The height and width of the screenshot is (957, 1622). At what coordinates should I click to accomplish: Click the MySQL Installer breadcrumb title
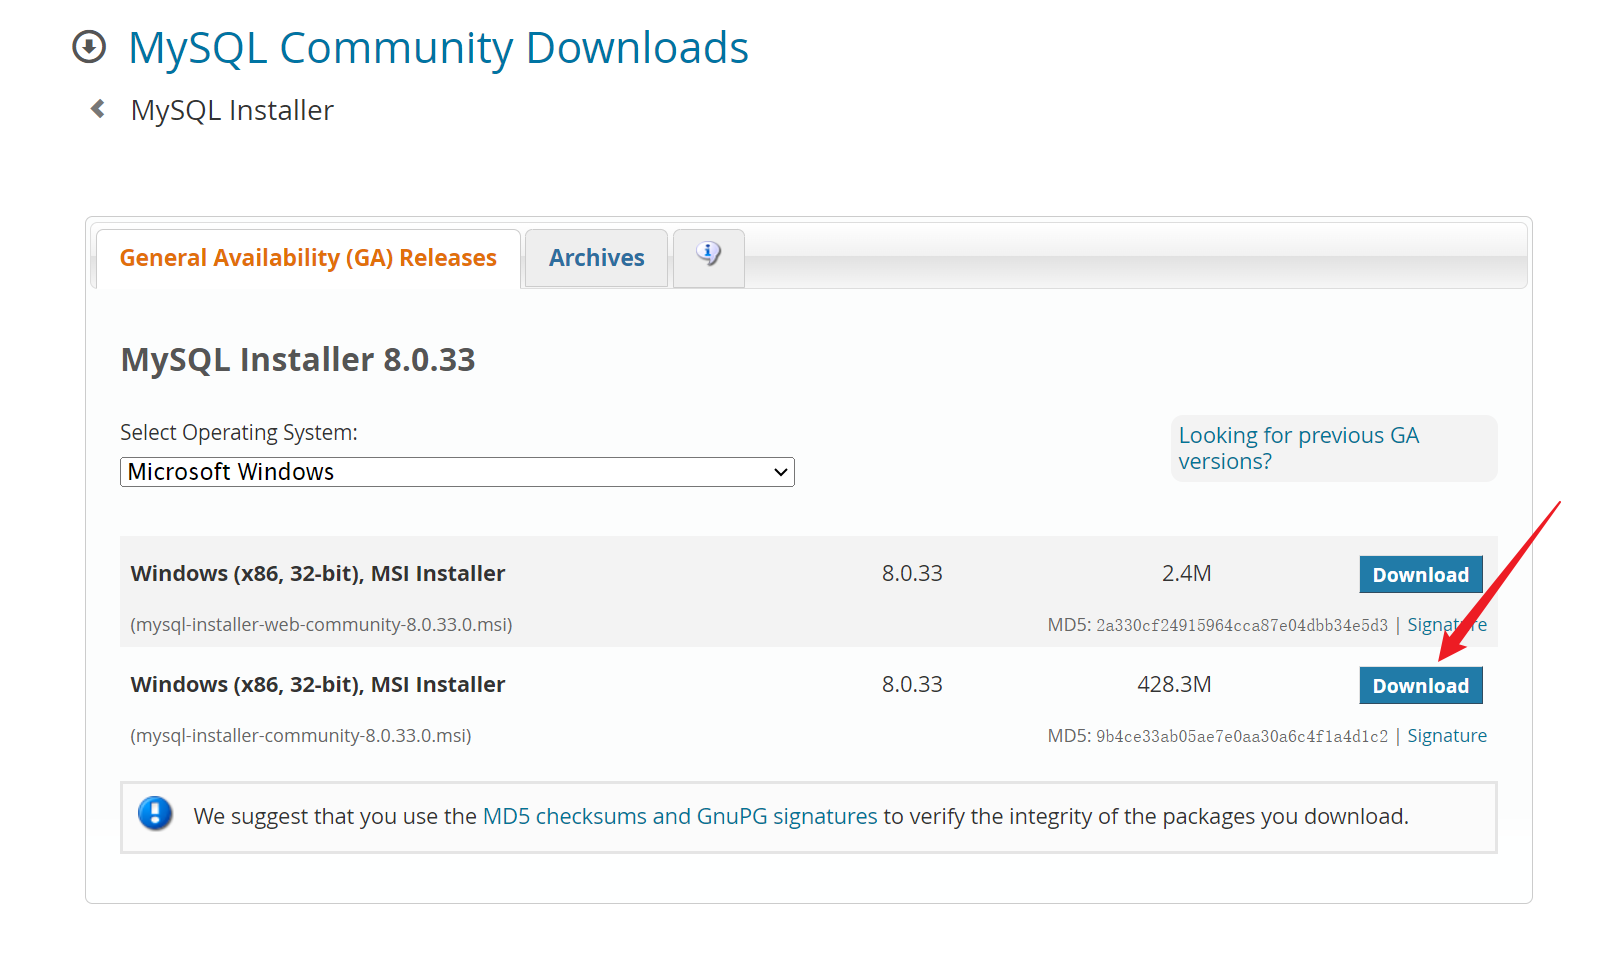pos(232,110)
